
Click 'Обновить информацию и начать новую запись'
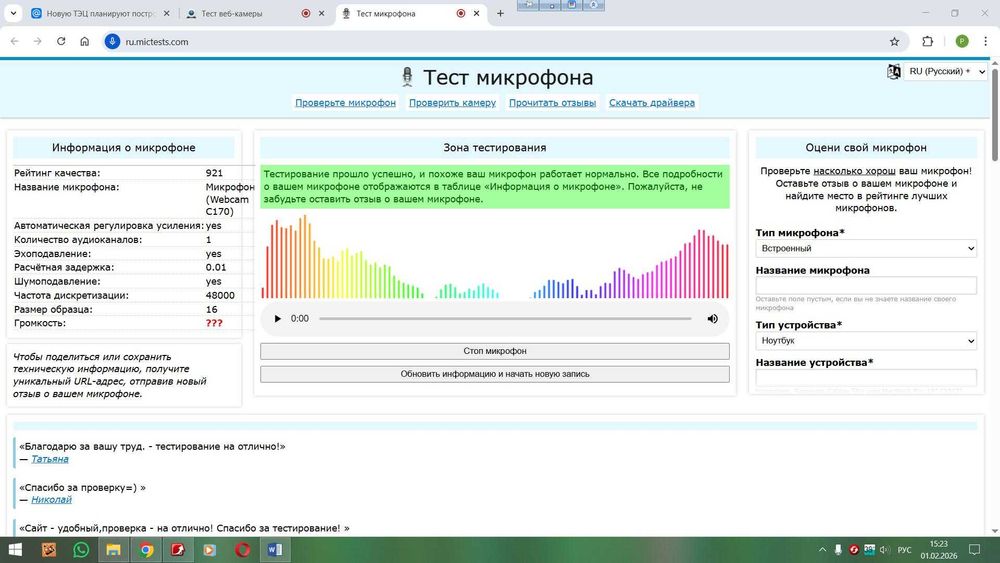(494, 374)
